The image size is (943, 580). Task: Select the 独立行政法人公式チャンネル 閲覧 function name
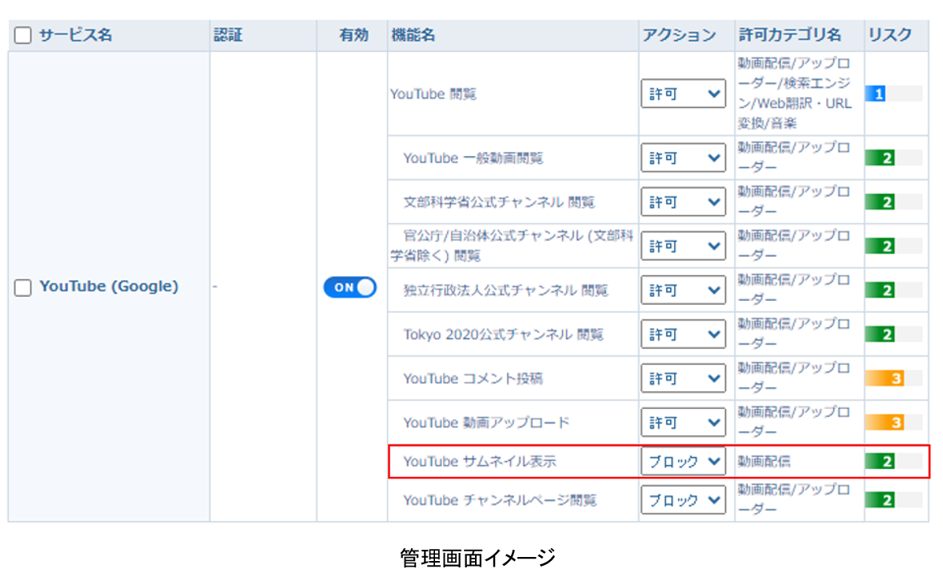tap(506, 290)
